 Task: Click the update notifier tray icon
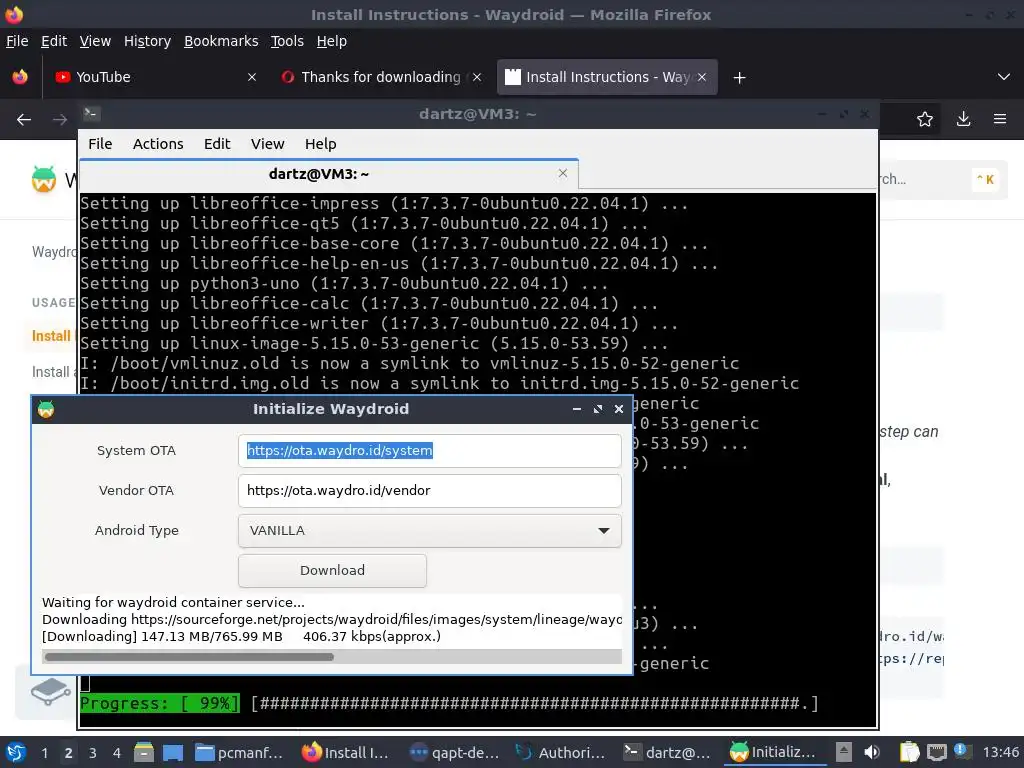[x=960, y=750]
